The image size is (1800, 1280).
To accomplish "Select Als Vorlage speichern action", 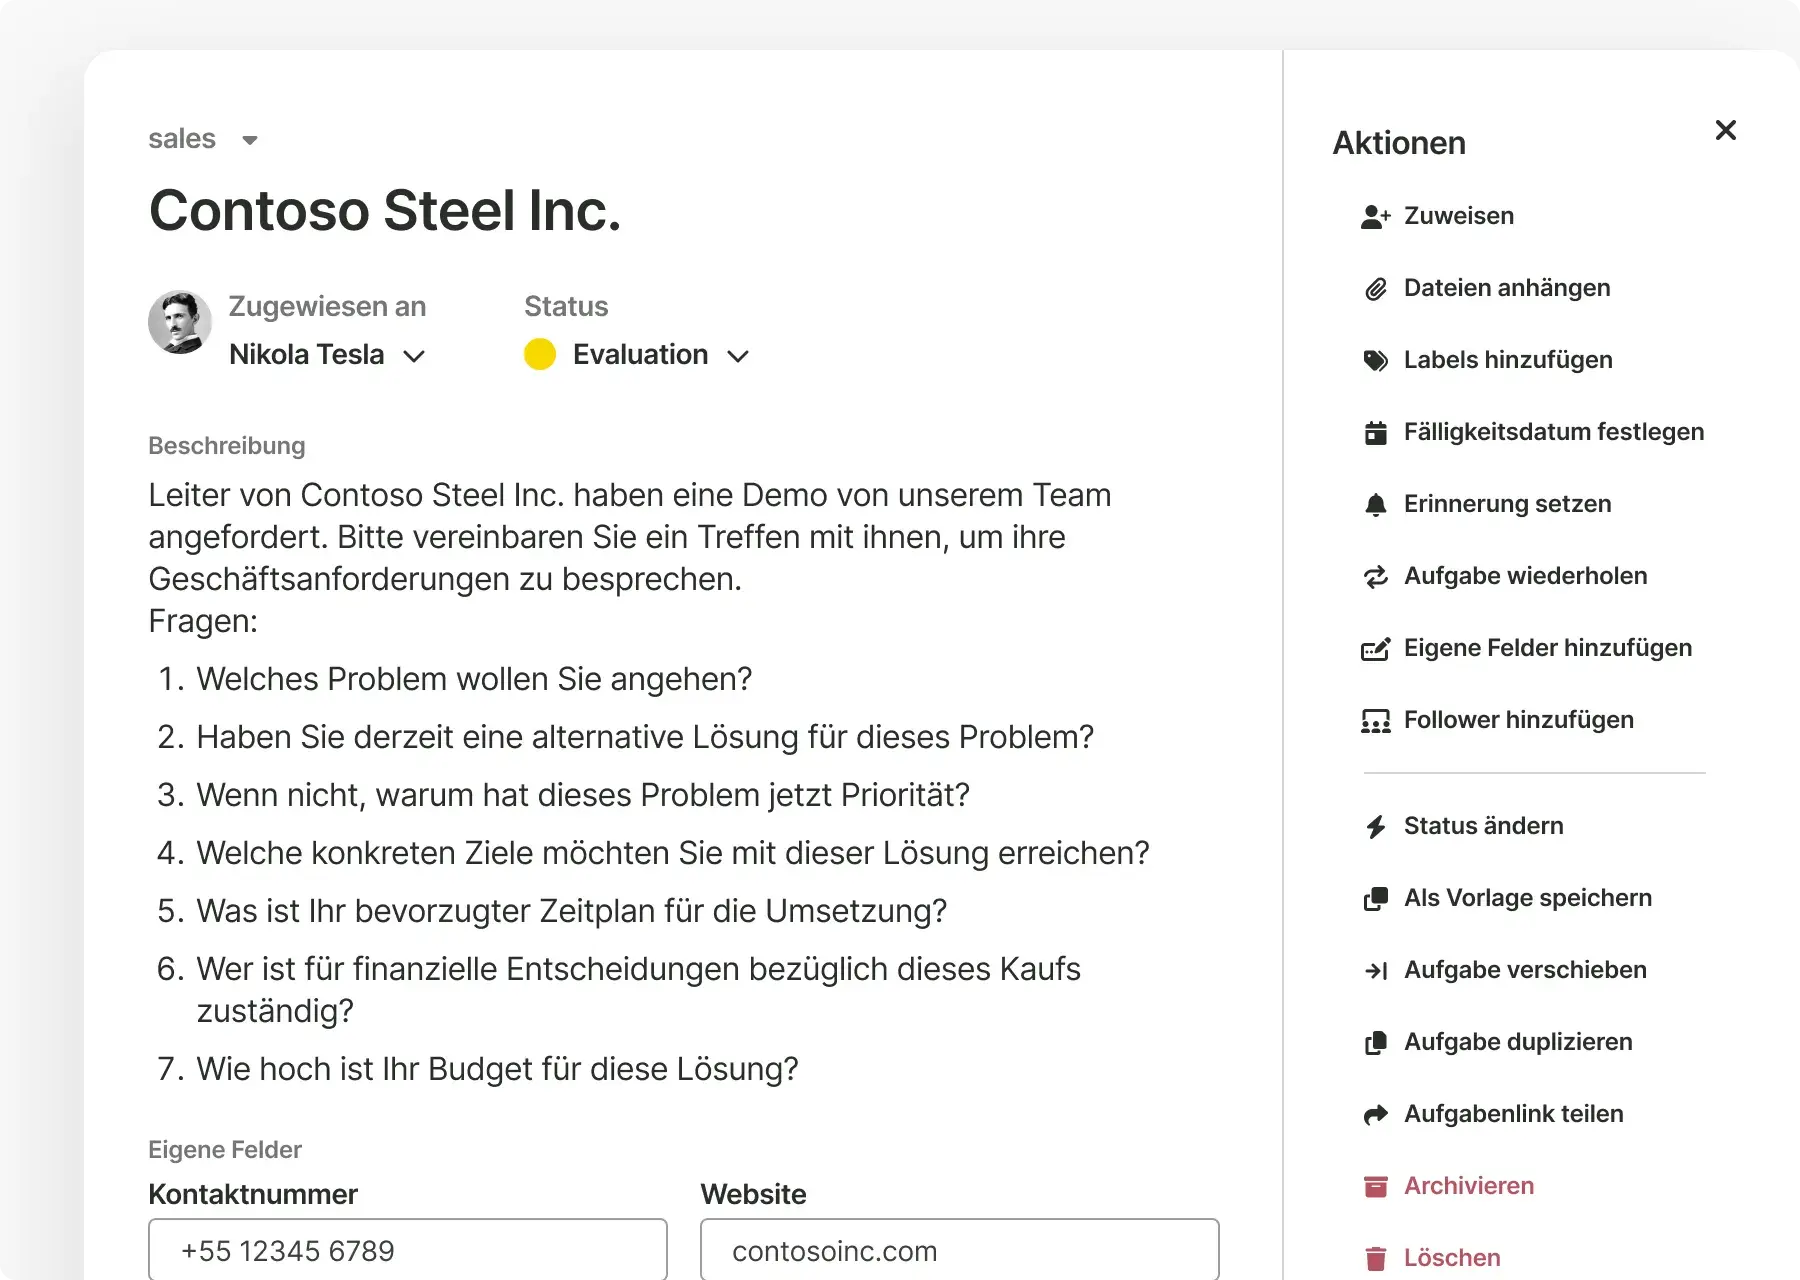I will coord(1527,898).
